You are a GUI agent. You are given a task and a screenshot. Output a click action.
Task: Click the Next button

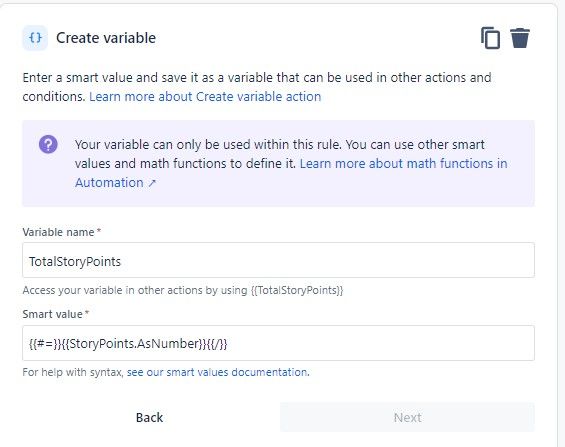coord(407,417)
